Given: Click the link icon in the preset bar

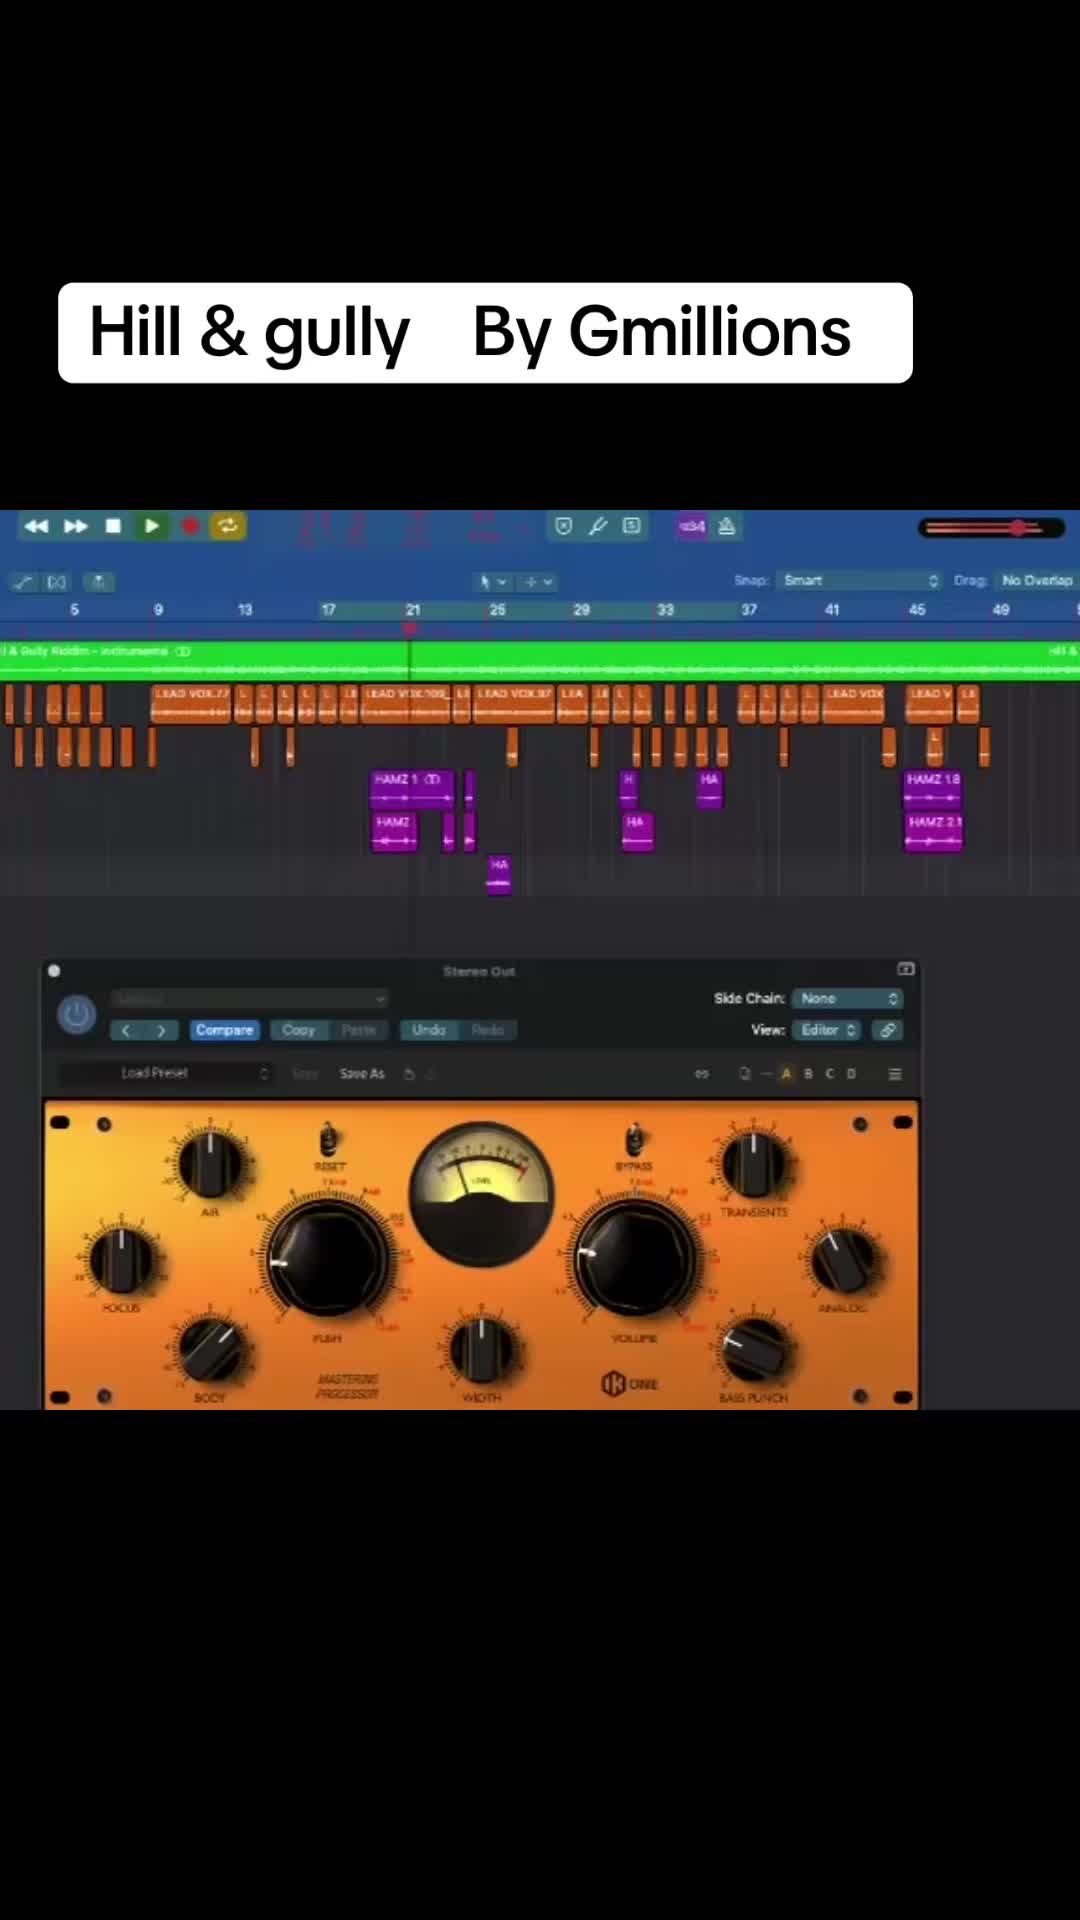Looking at the screenshot, I should pos(702,1074).
